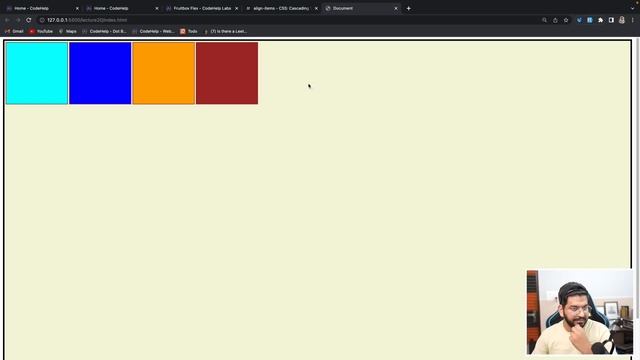Image resolution: width=640 pixels, height=360 pixels.
Task: Expand the tab search chevron
Action: click(x=632, y=8)
